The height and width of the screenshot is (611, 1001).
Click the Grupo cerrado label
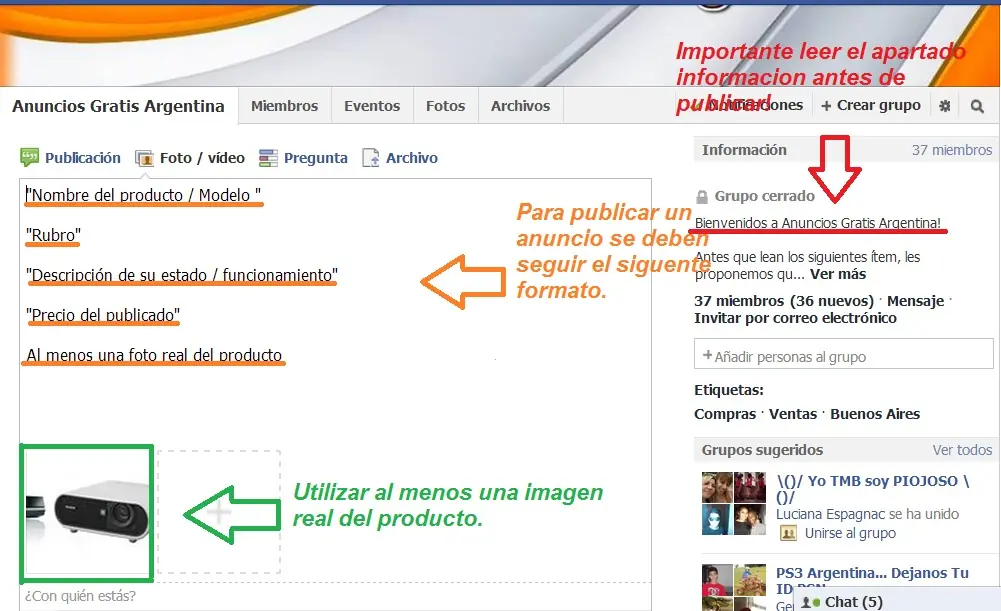pyautogui.click(x=765, y=196)
